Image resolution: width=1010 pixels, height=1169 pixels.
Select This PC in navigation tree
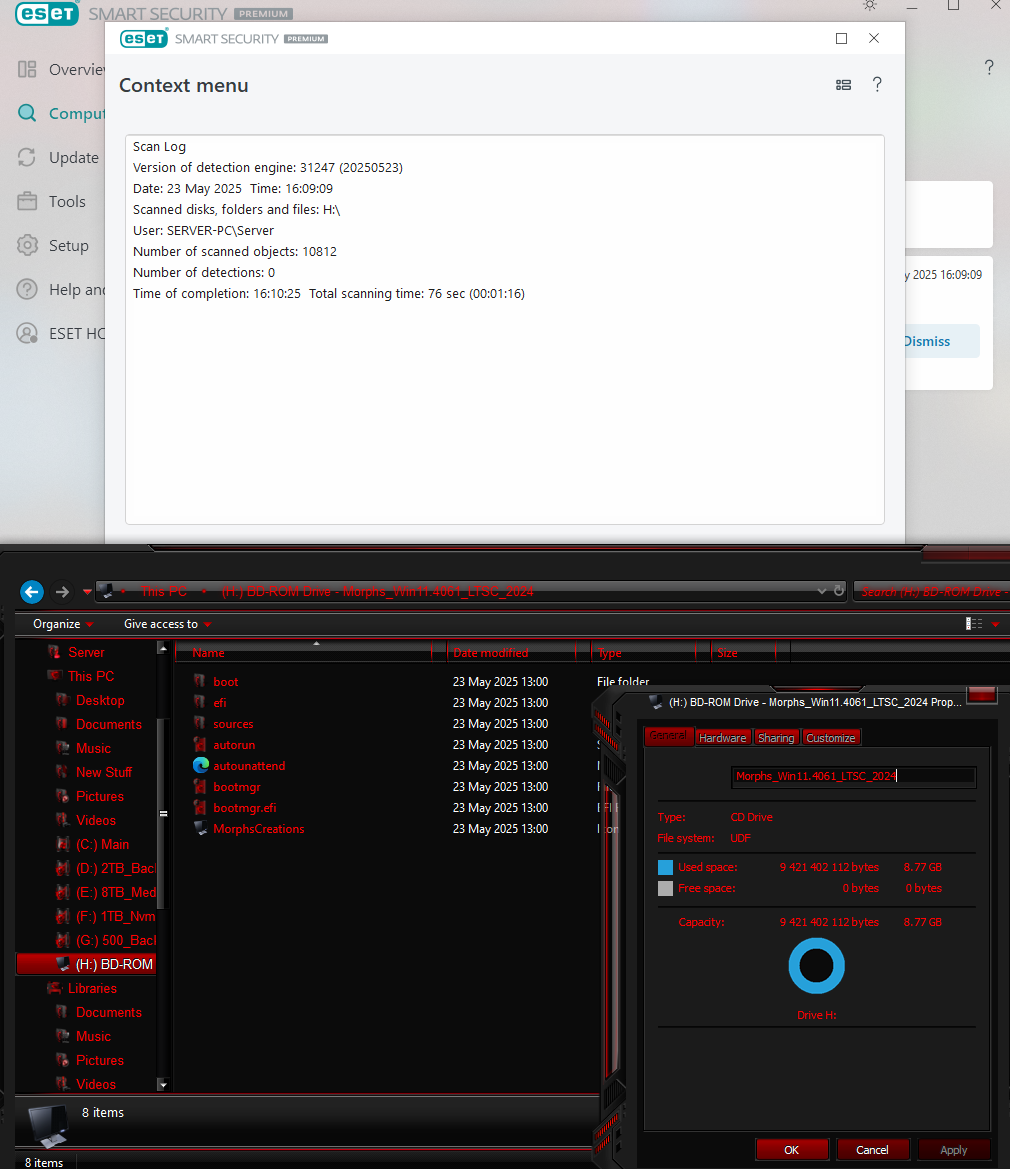pos(90,676)
